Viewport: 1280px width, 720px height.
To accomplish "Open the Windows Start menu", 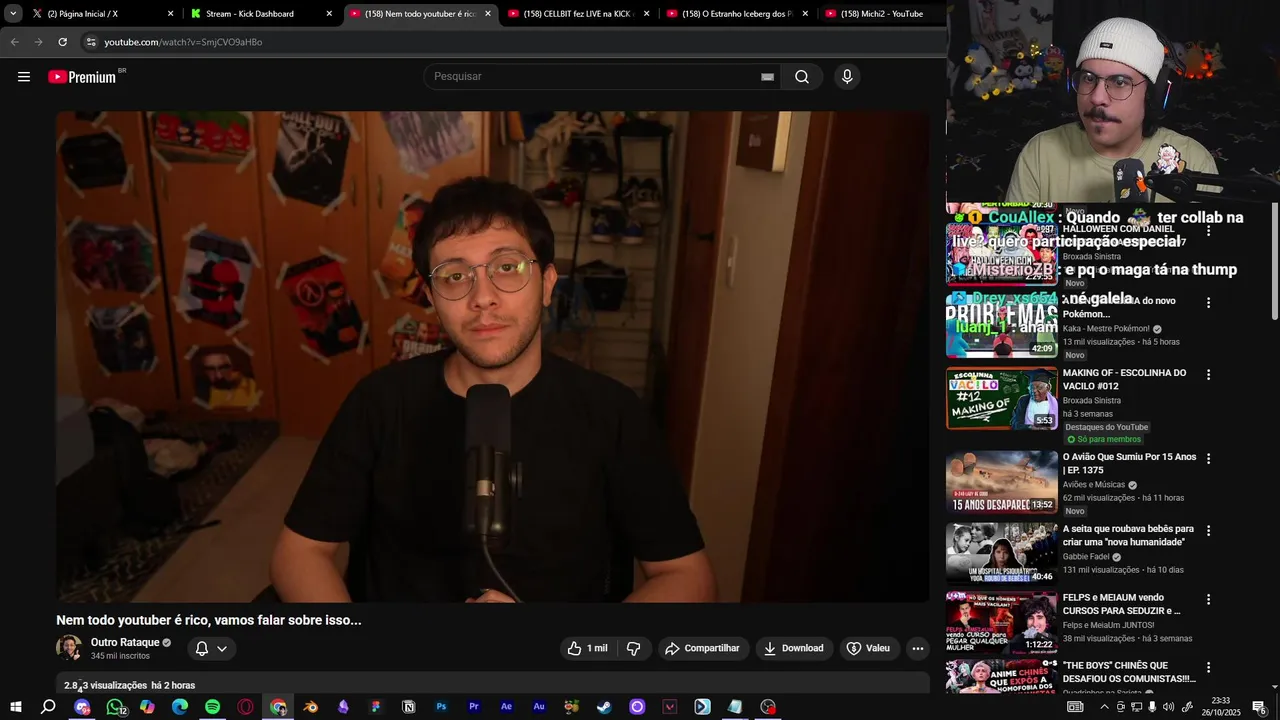I will click(x=16, y=707).
